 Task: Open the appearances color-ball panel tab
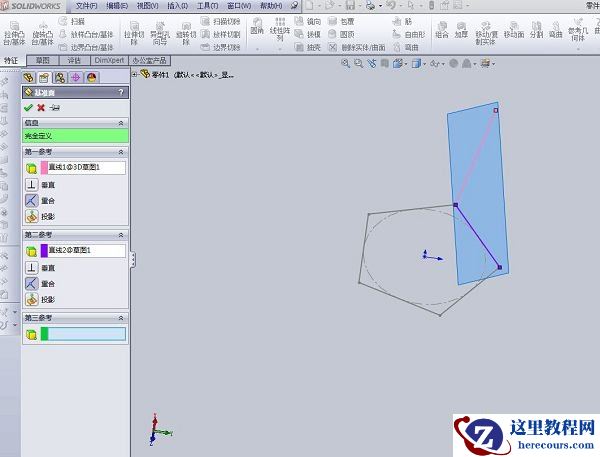tap(91, 76)
